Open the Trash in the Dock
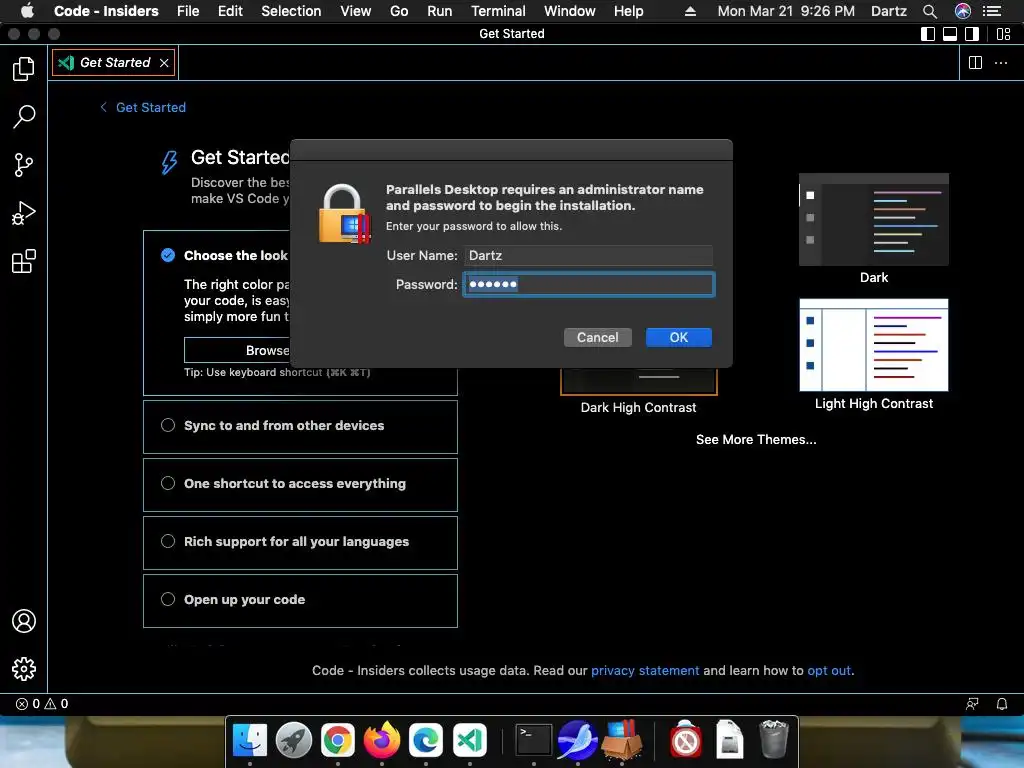 tap(774, 740)
